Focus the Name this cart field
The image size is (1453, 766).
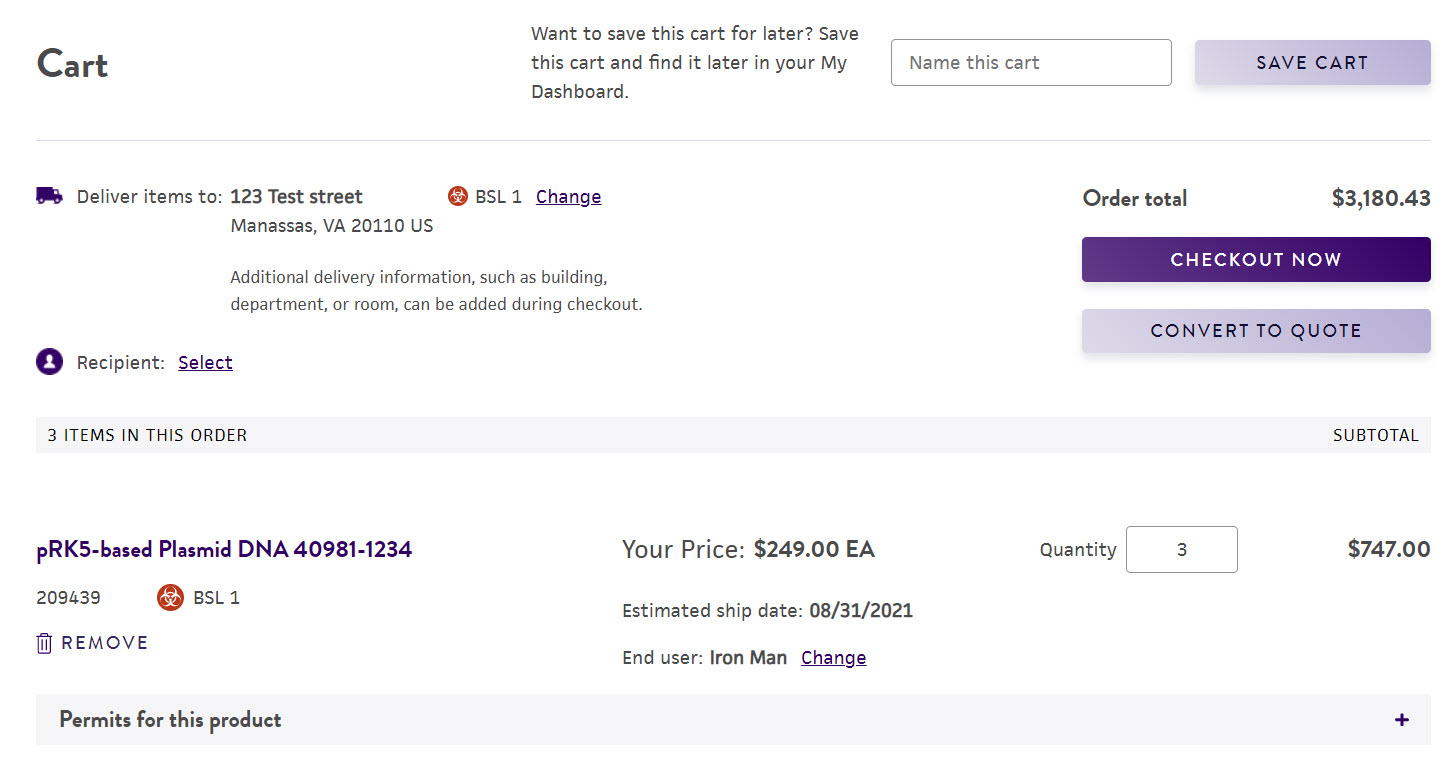(x=1031, y=63)
